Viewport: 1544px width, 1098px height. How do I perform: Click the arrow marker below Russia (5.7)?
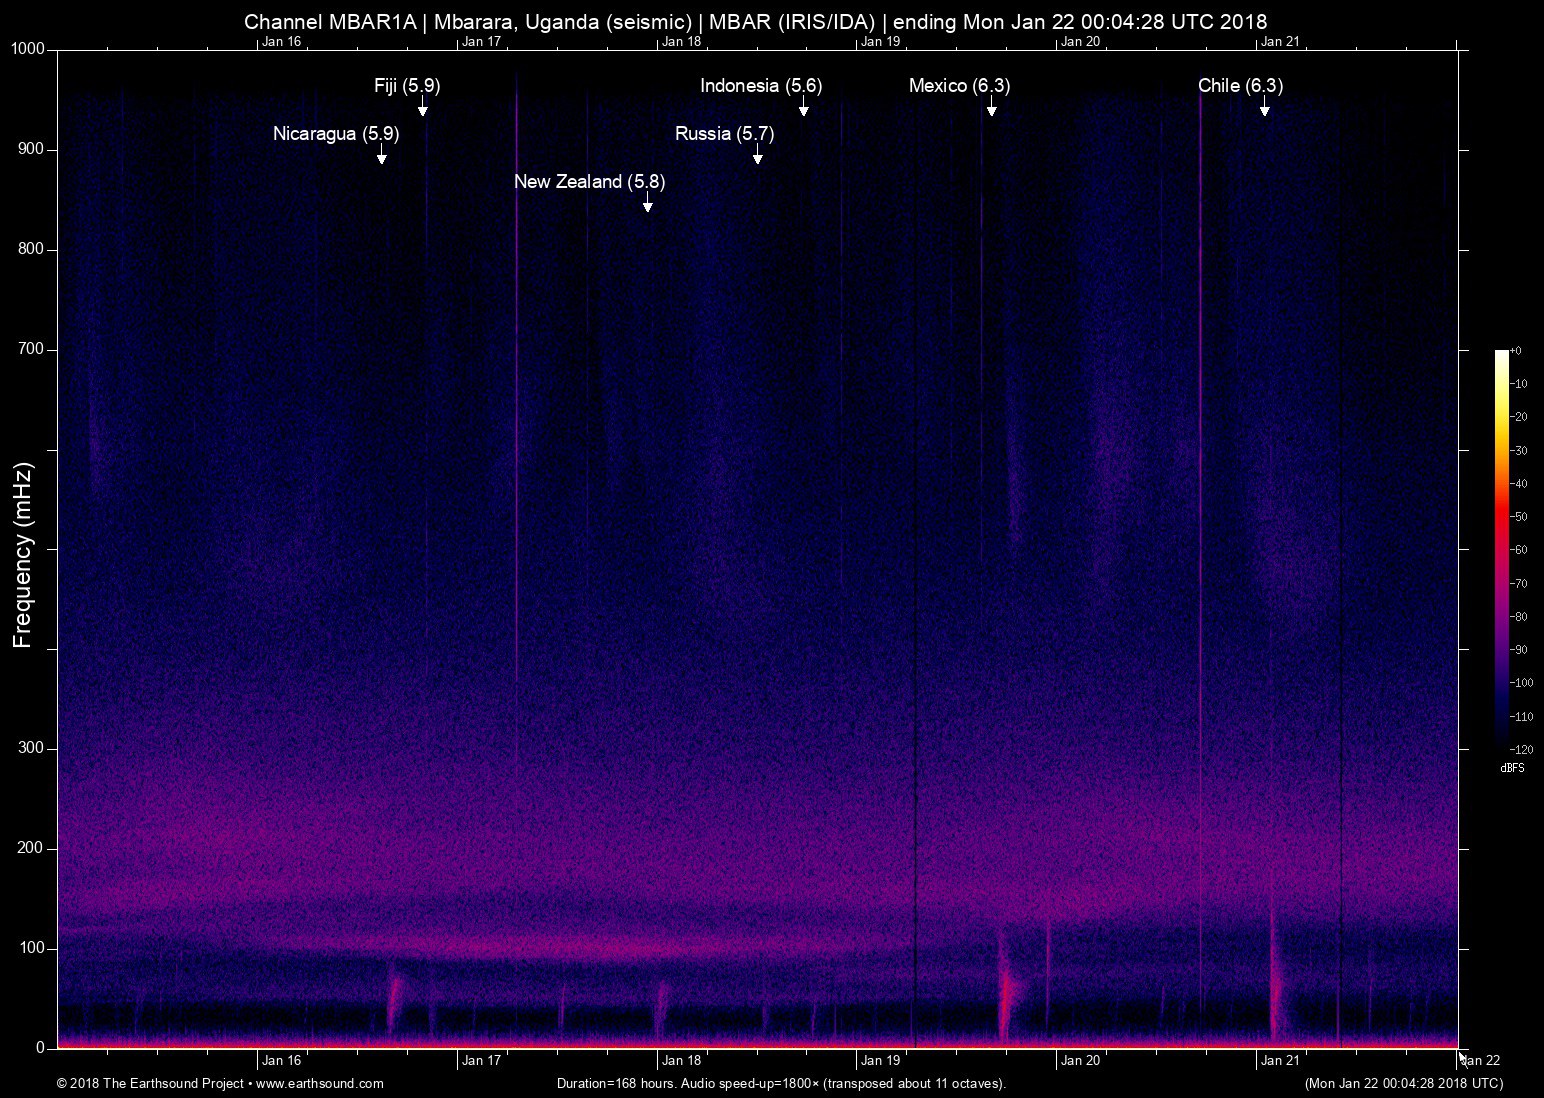pos(758,156)
